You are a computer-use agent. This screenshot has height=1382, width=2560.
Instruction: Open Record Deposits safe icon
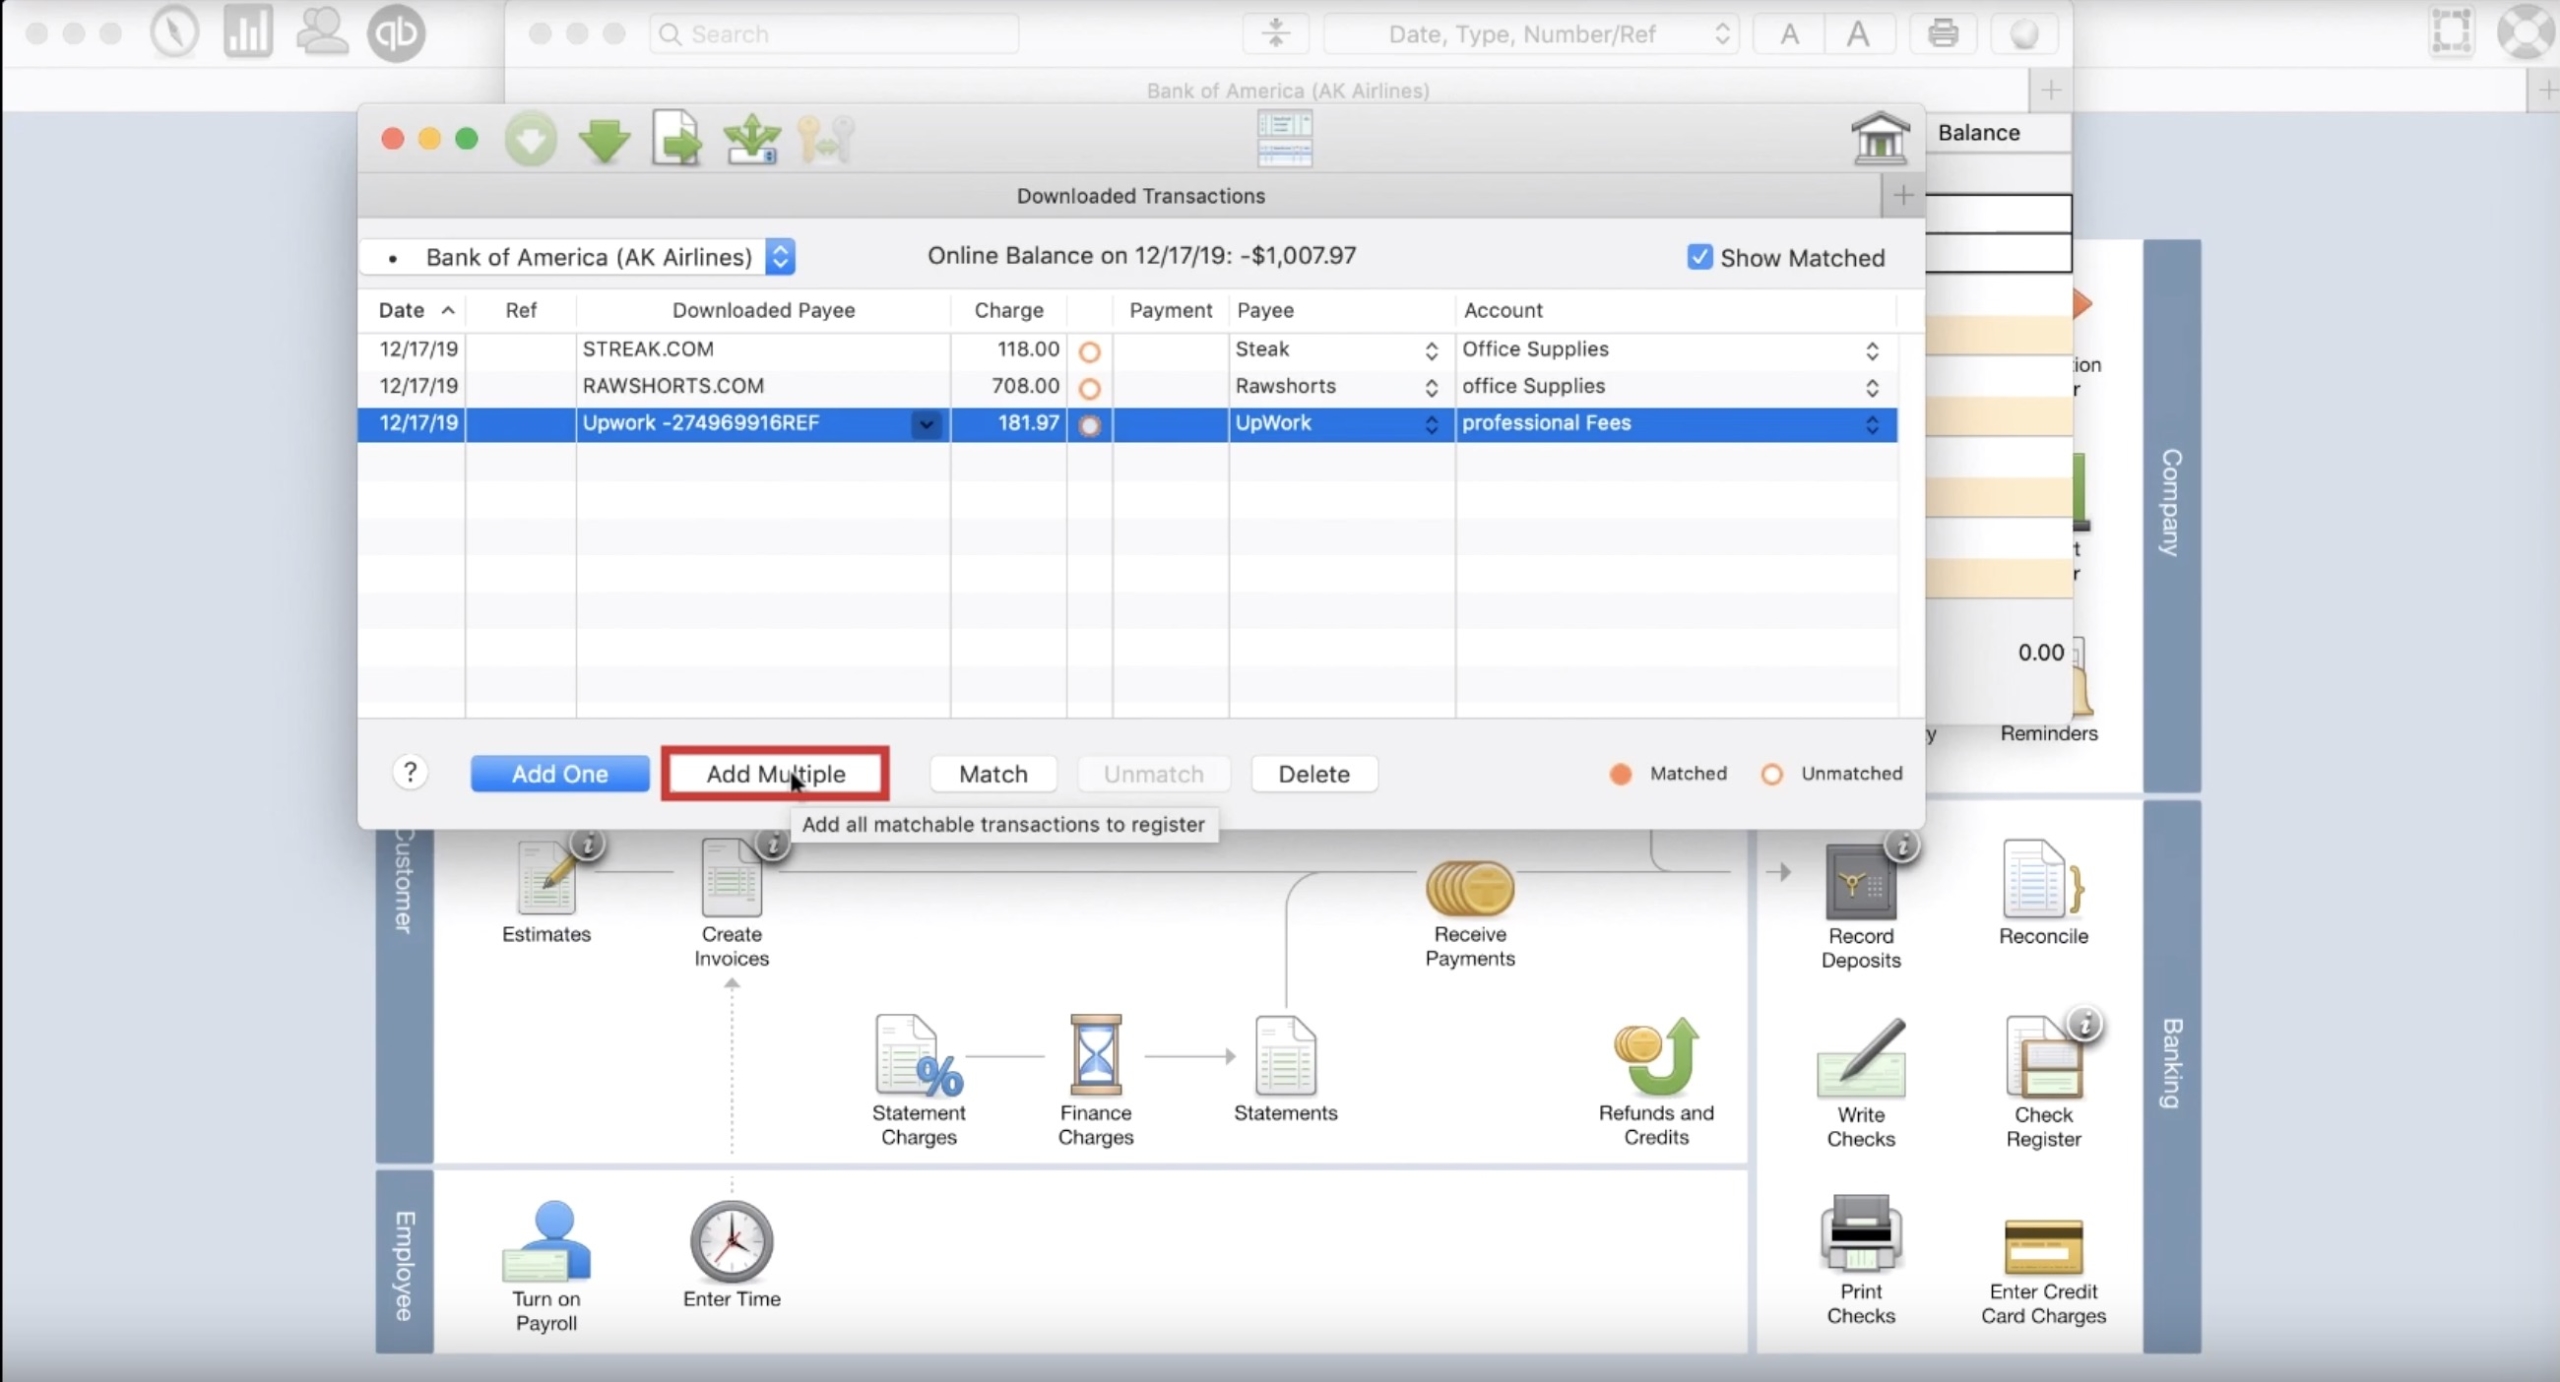point(1861,882)
